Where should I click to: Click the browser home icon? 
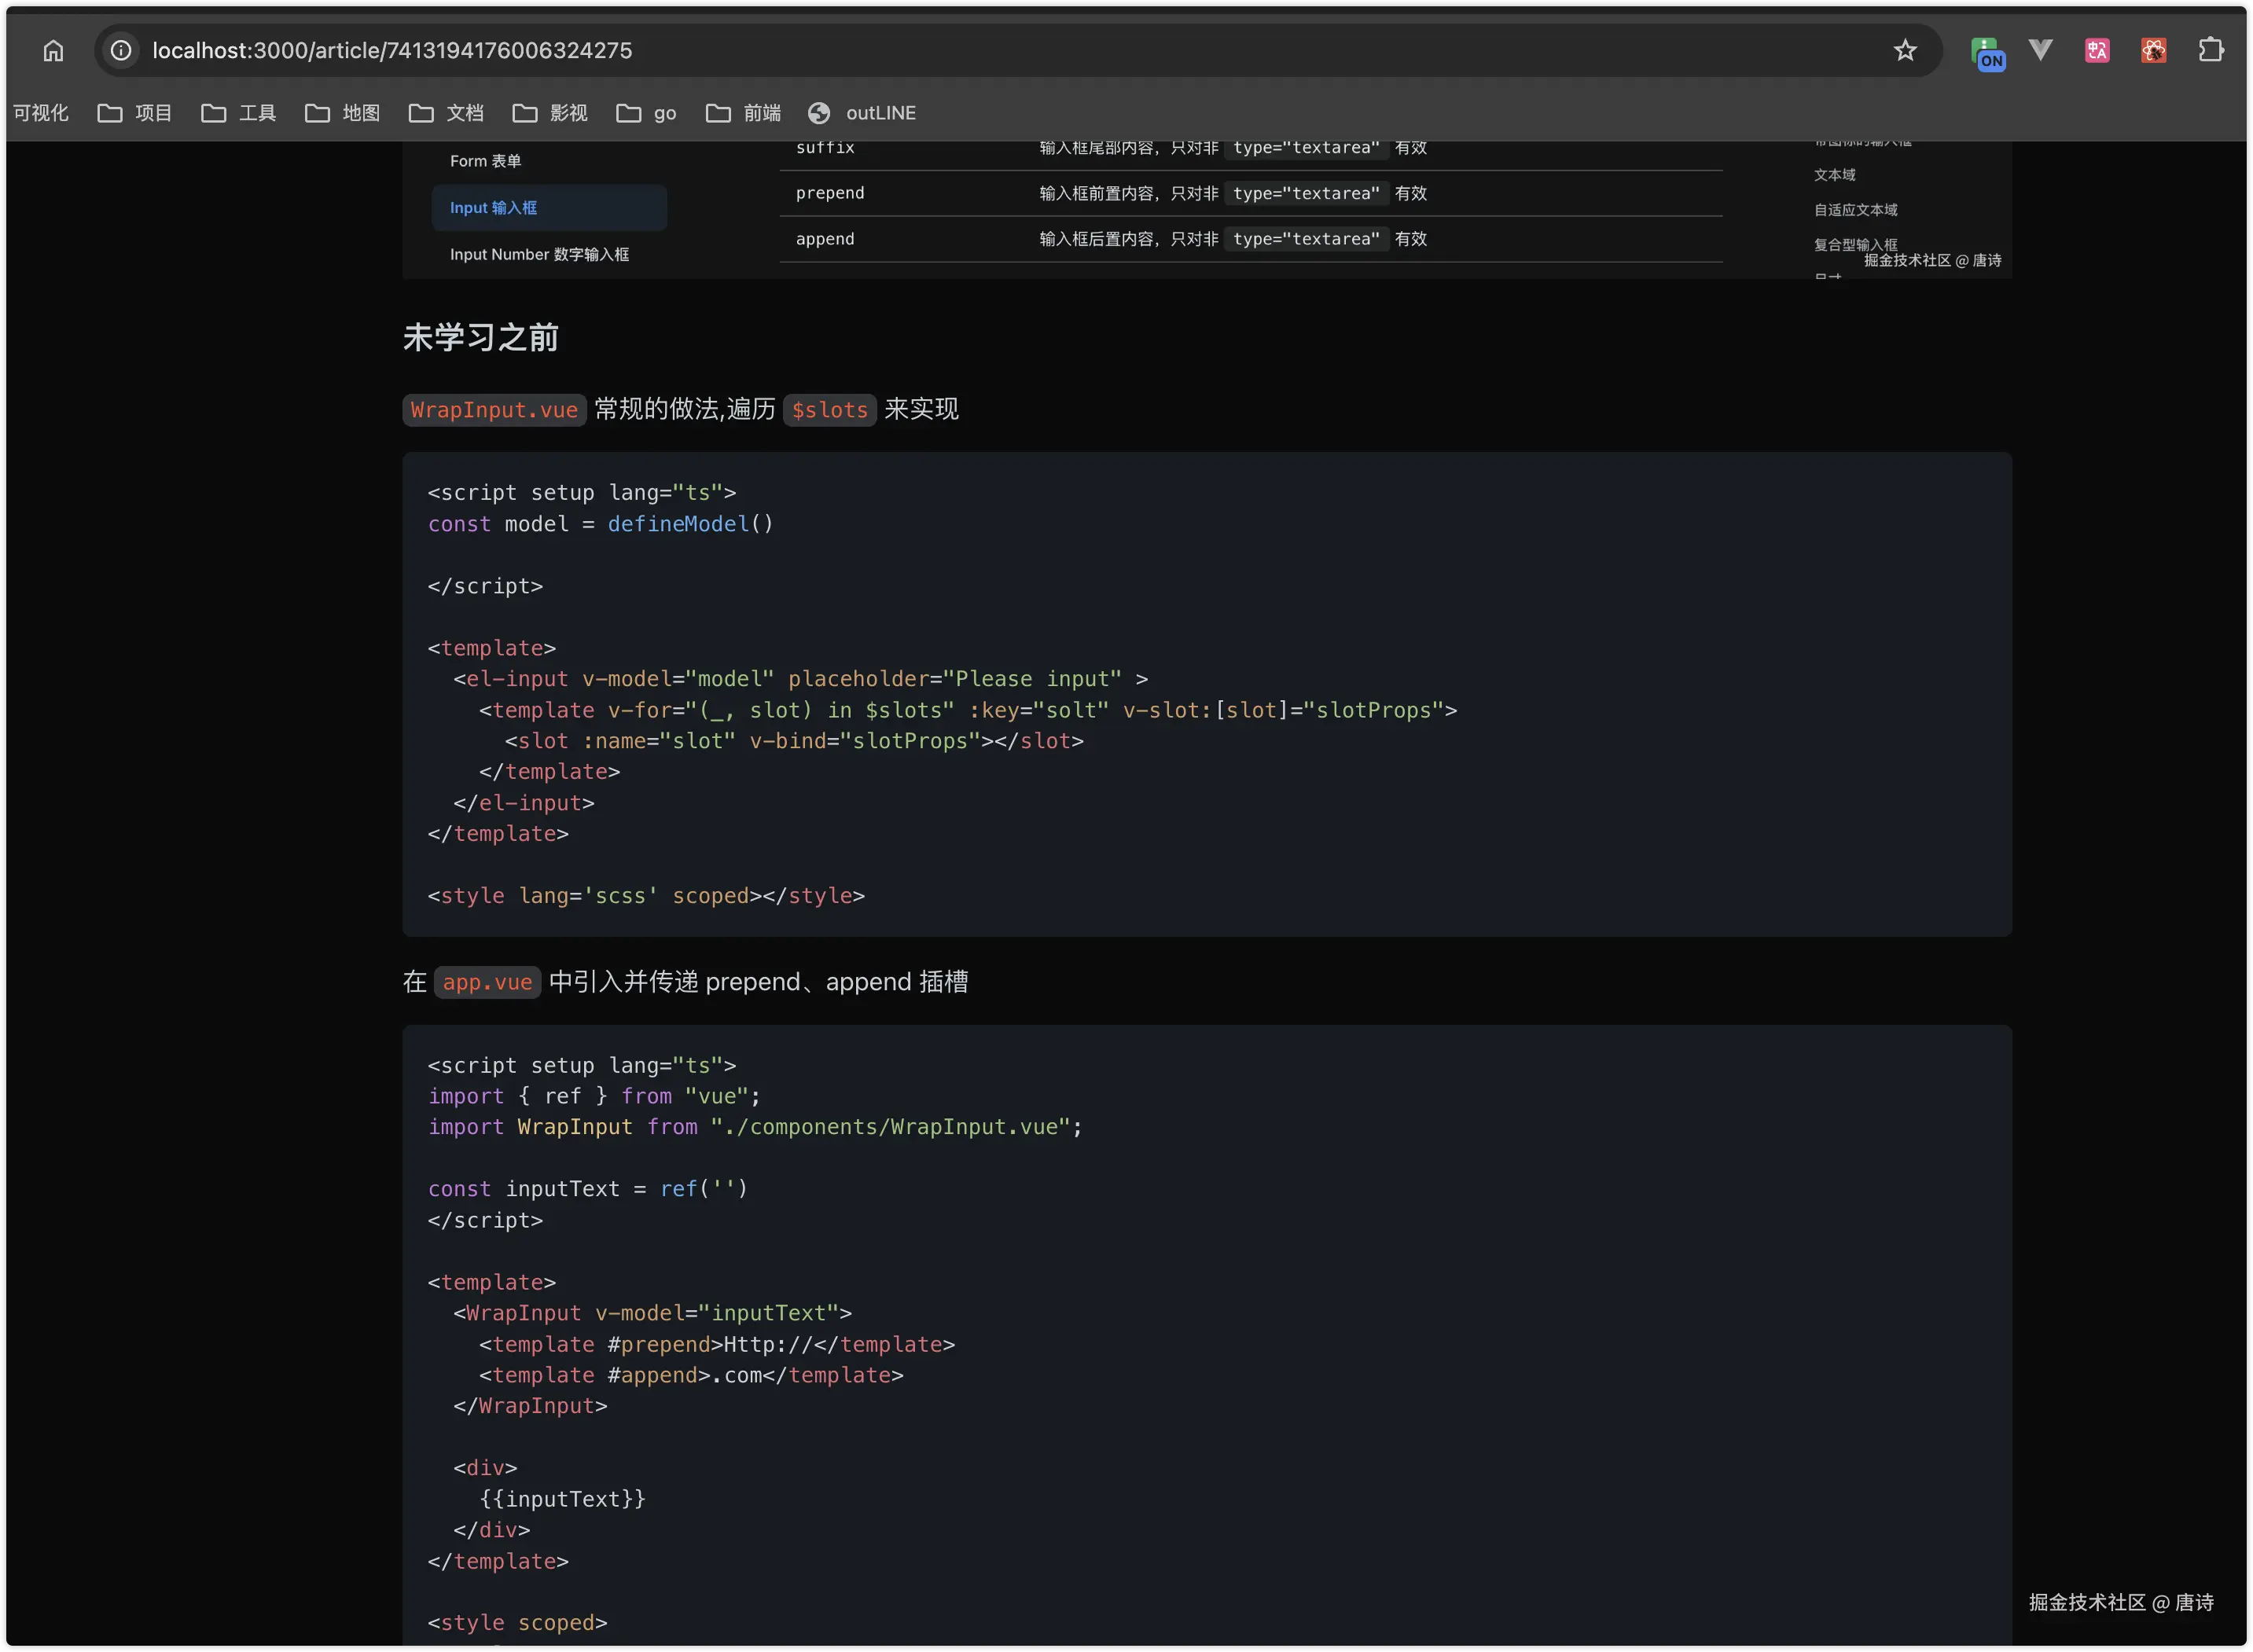pyautogui.click(x=53, y=50)
